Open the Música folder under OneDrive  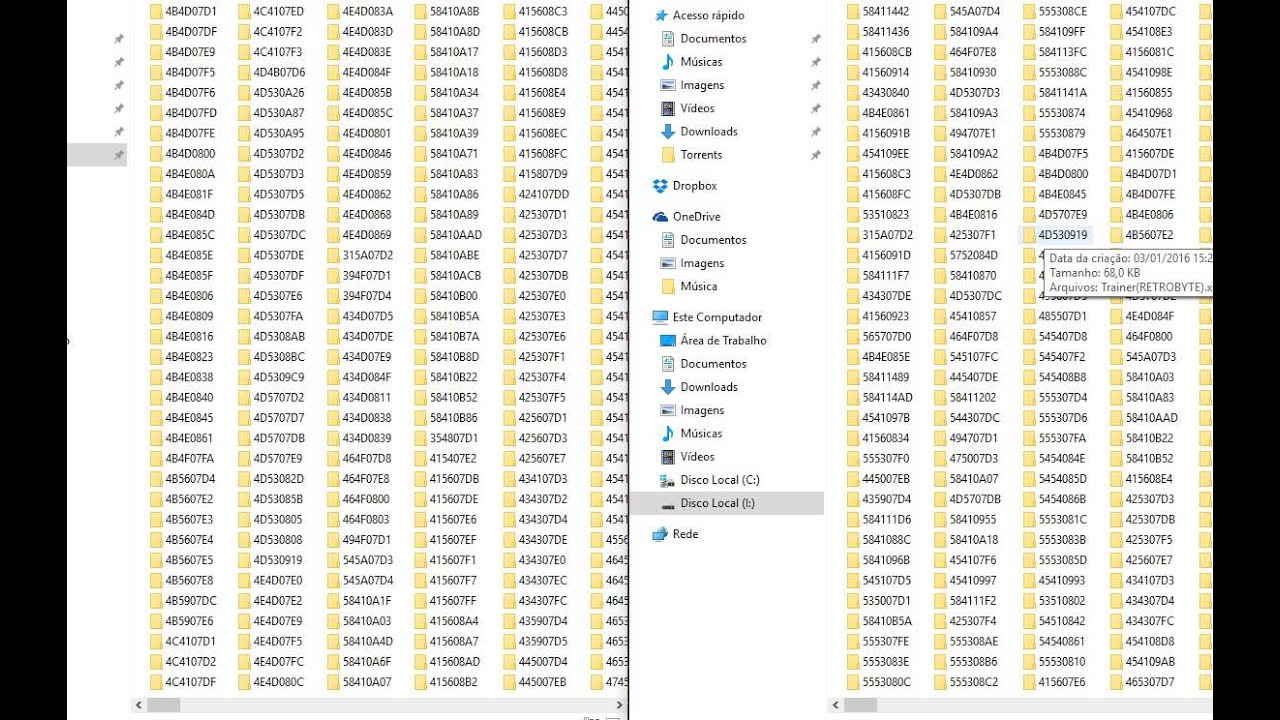pyautogui.click(x=698, y=286)
